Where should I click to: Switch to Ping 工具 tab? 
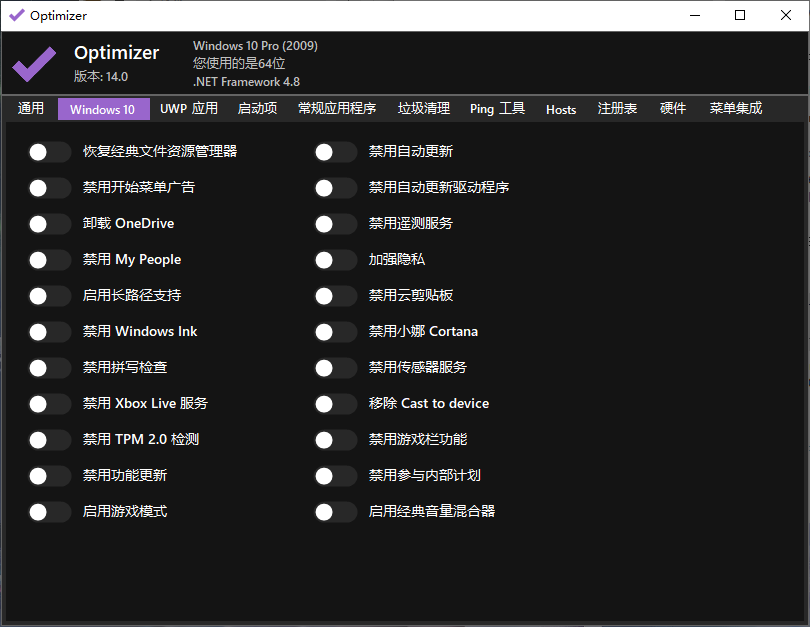497,108
